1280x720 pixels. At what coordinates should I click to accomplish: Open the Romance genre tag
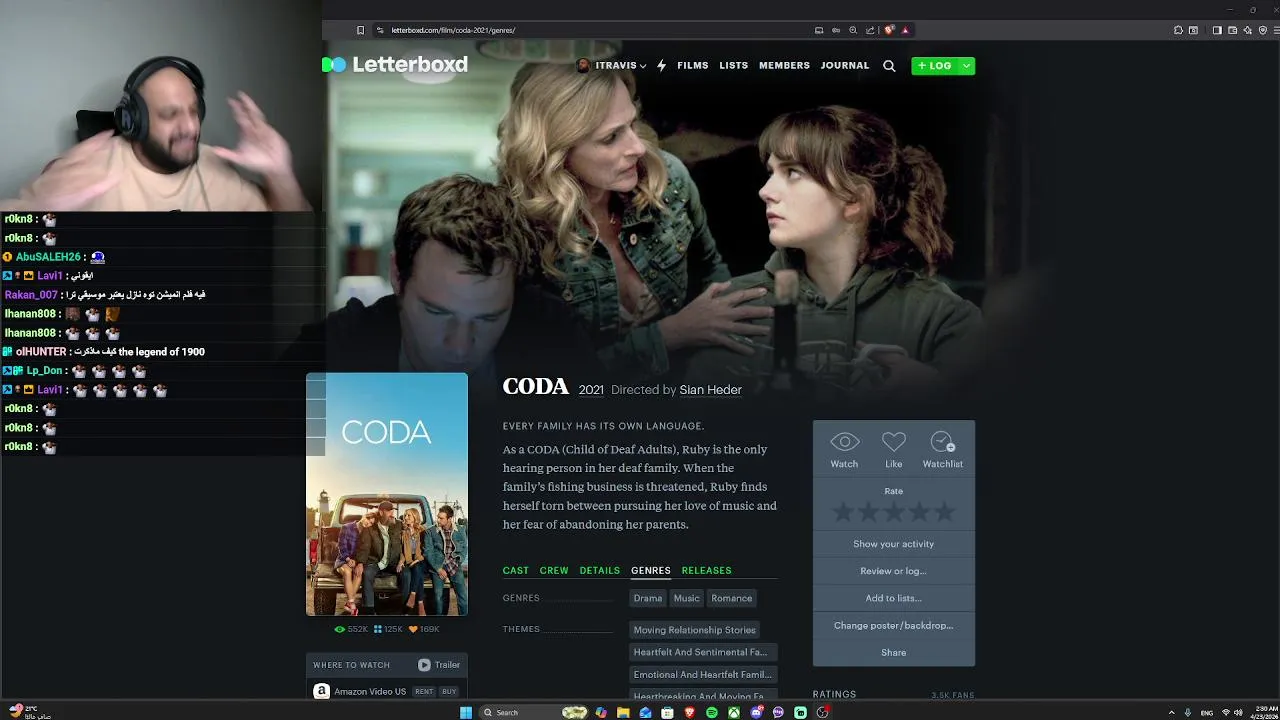click(x=731, y=598)
